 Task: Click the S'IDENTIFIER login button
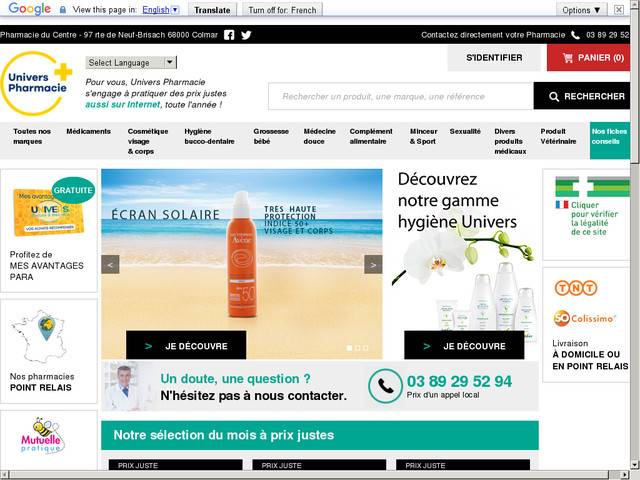pos(494,58)
